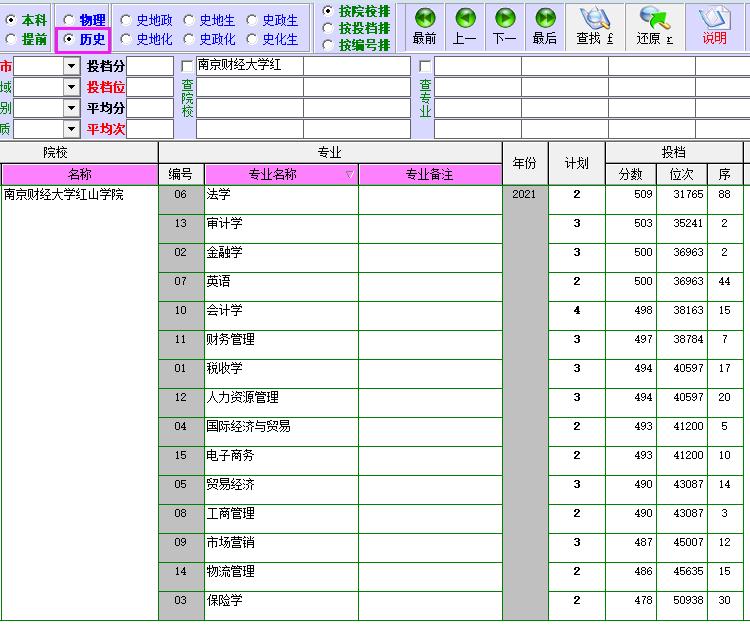Click the 编号 column header
Viewport: 750px width, 626px height.
(181, 175)
